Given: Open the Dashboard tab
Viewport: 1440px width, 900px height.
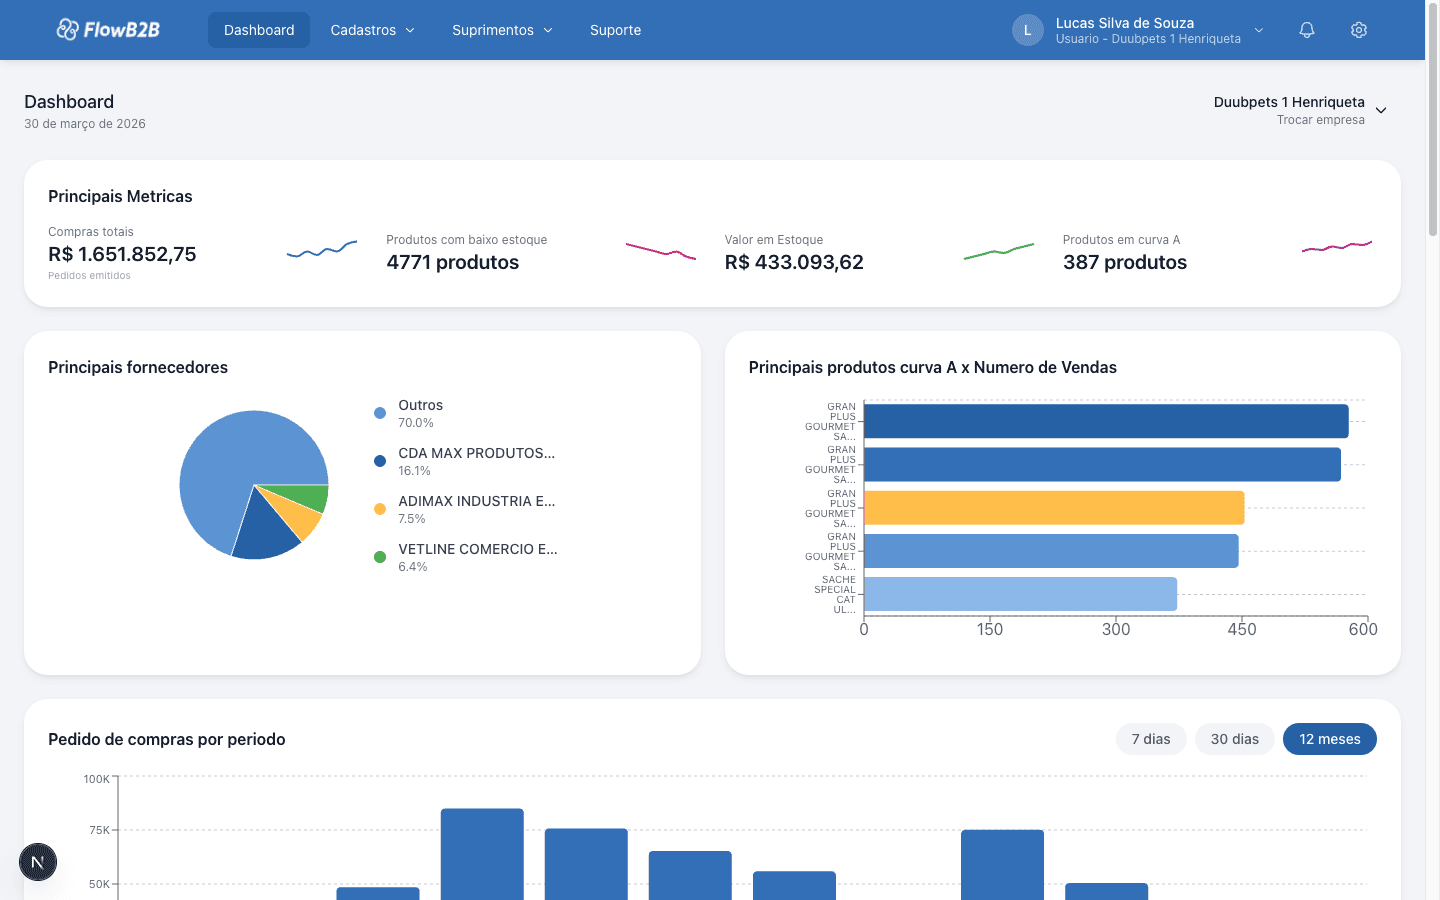Looking at the screenshot, I should click(259, 30).
